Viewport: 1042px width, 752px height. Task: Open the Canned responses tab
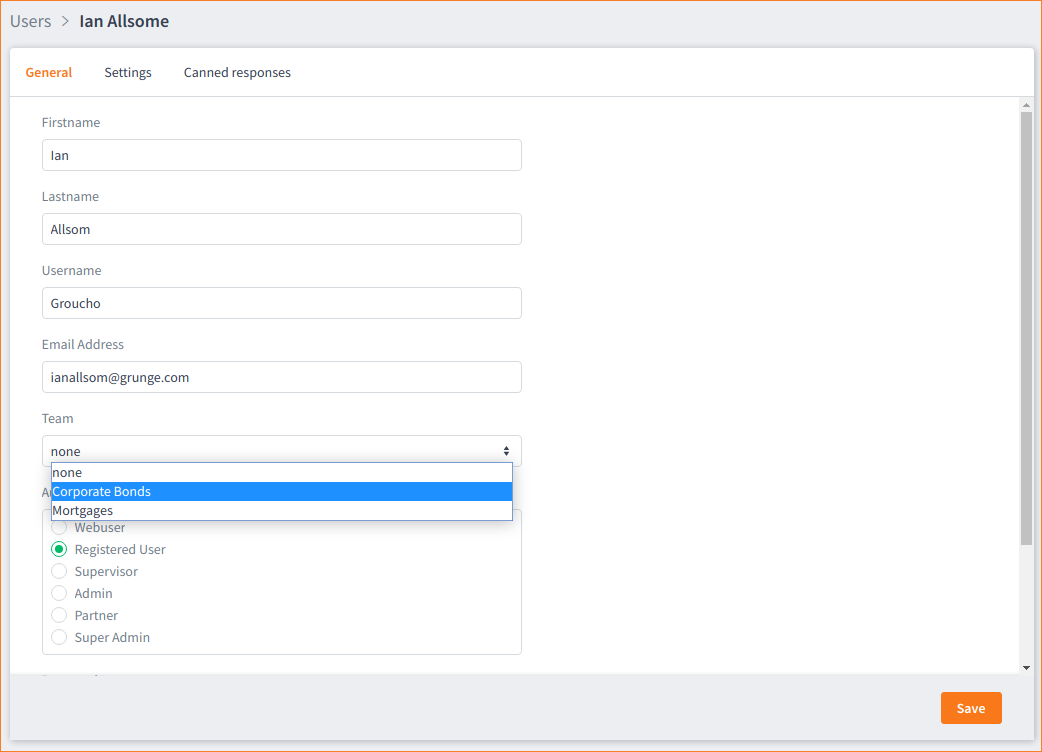pos(237,72)
